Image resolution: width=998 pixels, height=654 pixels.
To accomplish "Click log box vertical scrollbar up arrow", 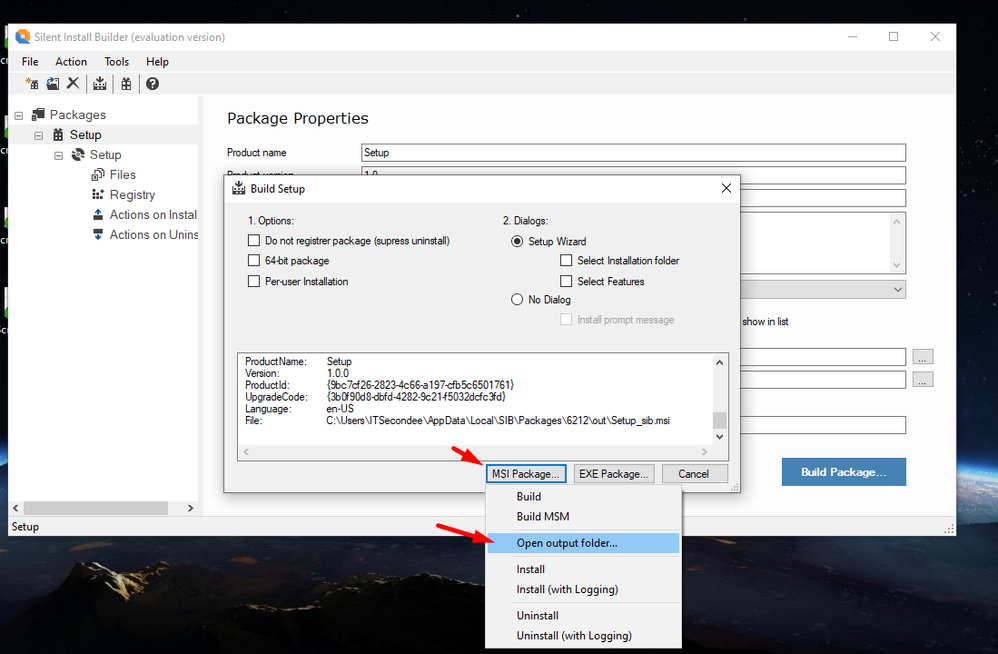I will click(719, 362).
